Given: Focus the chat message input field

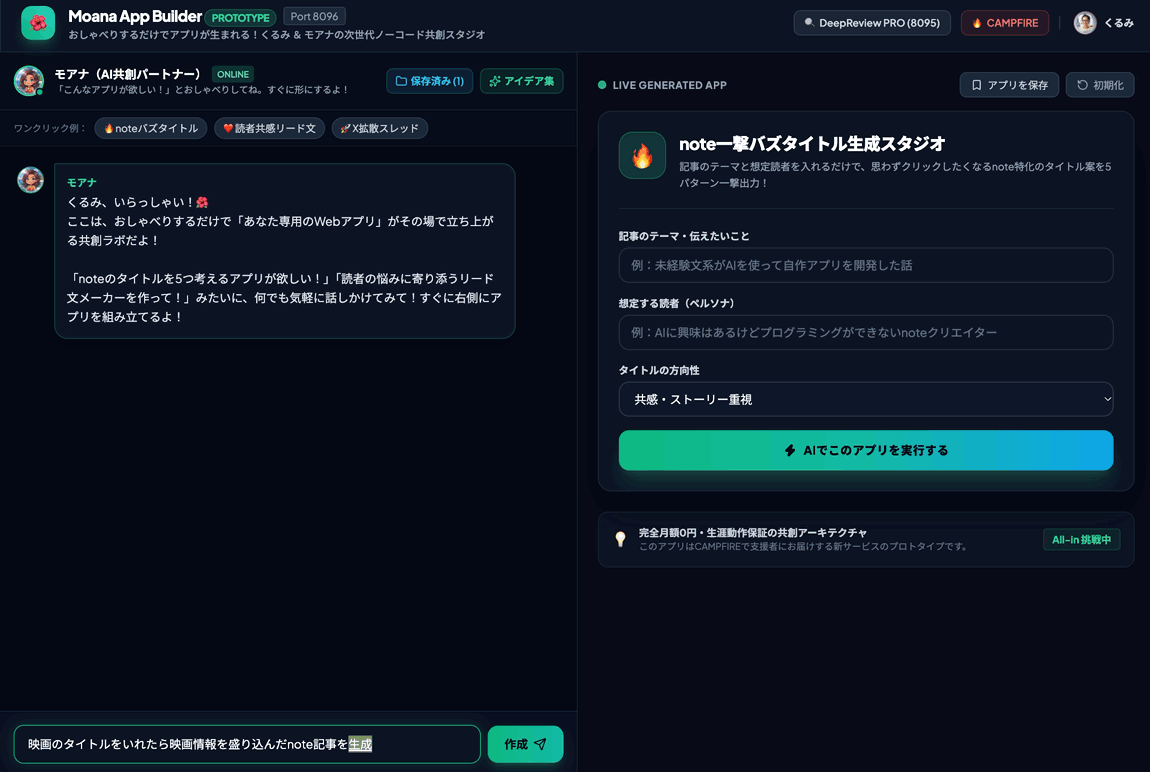Looking at the screenshot, I should click(x=247, y=744).
